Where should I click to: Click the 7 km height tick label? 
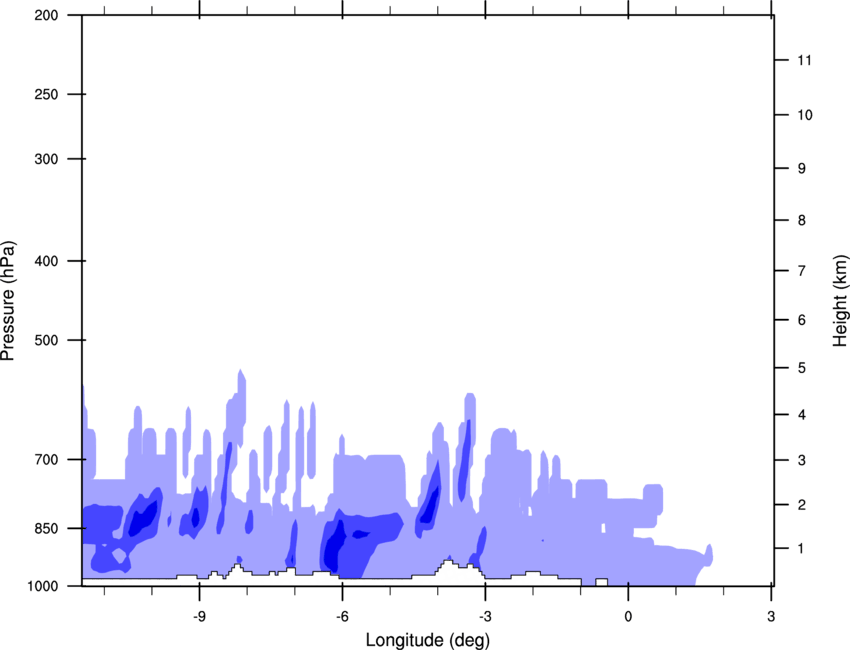pos(802,271)
